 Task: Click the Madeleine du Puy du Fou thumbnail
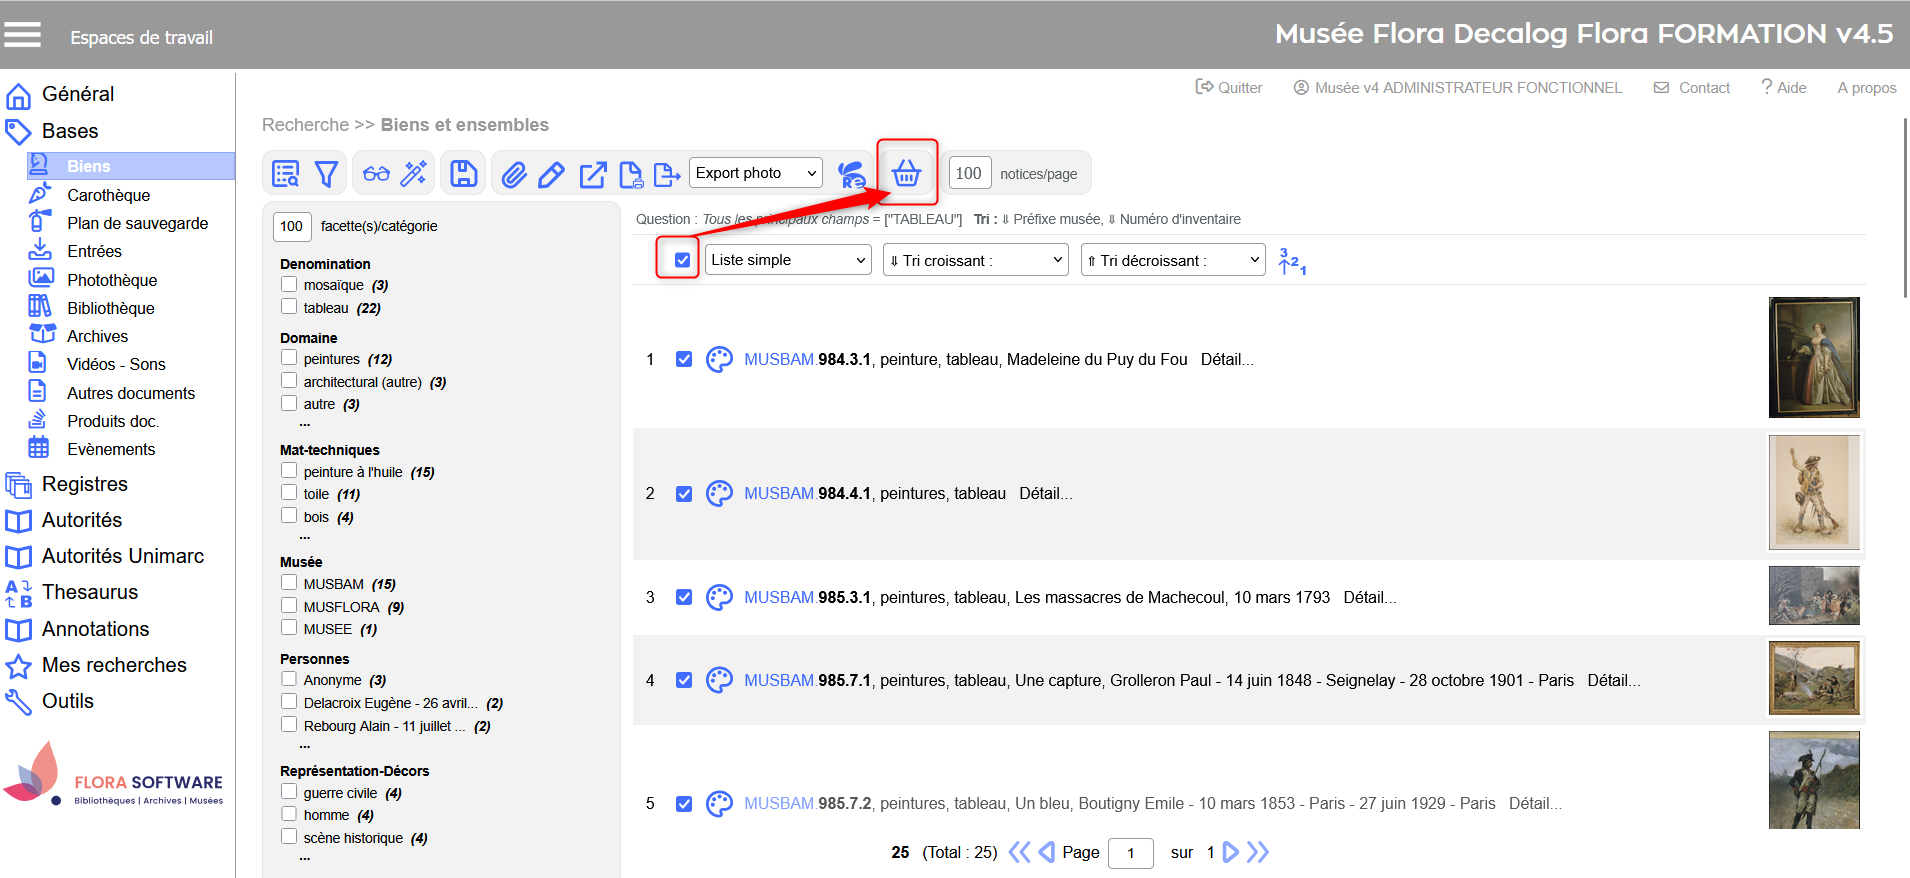pos(1813,357)
